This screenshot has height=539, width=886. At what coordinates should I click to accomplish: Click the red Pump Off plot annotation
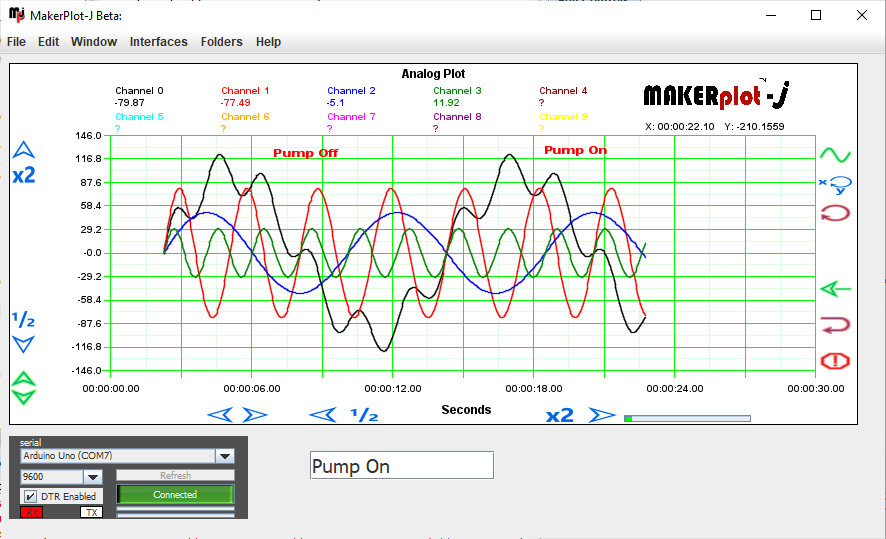click(x=306, y=153)
